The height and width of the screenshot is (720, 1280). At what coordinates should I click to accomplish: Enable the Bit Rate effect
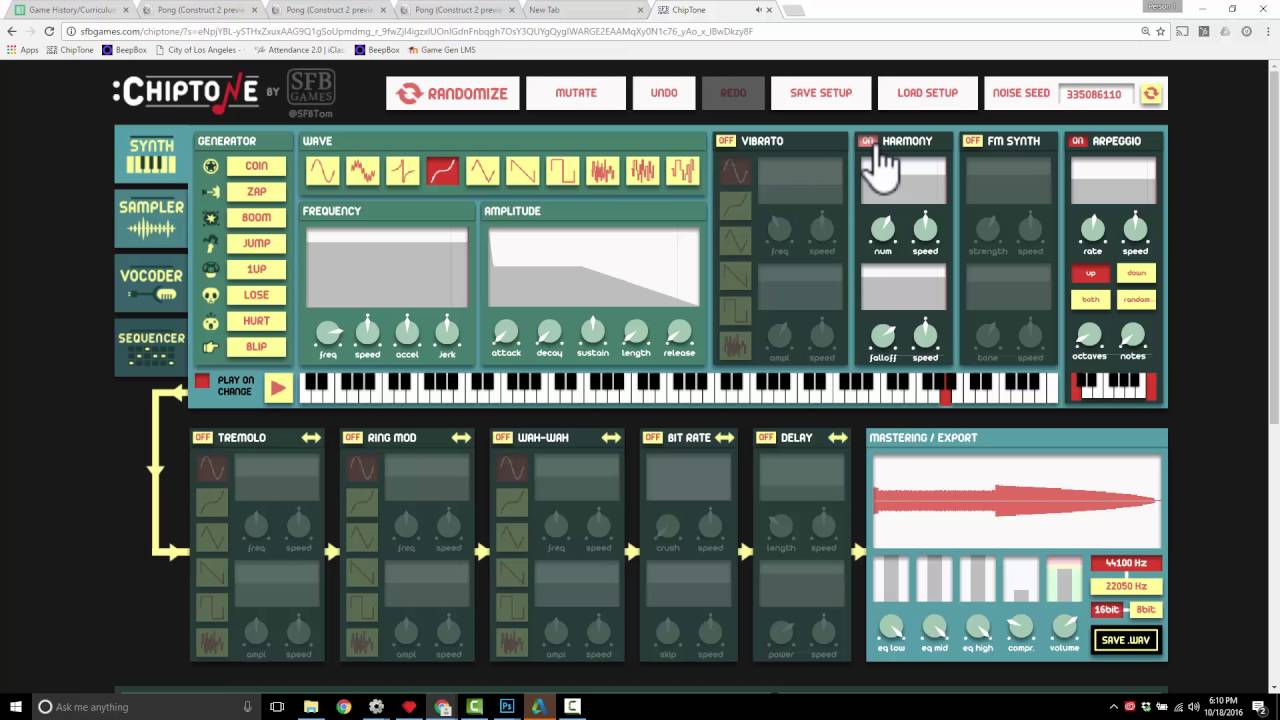653,438
